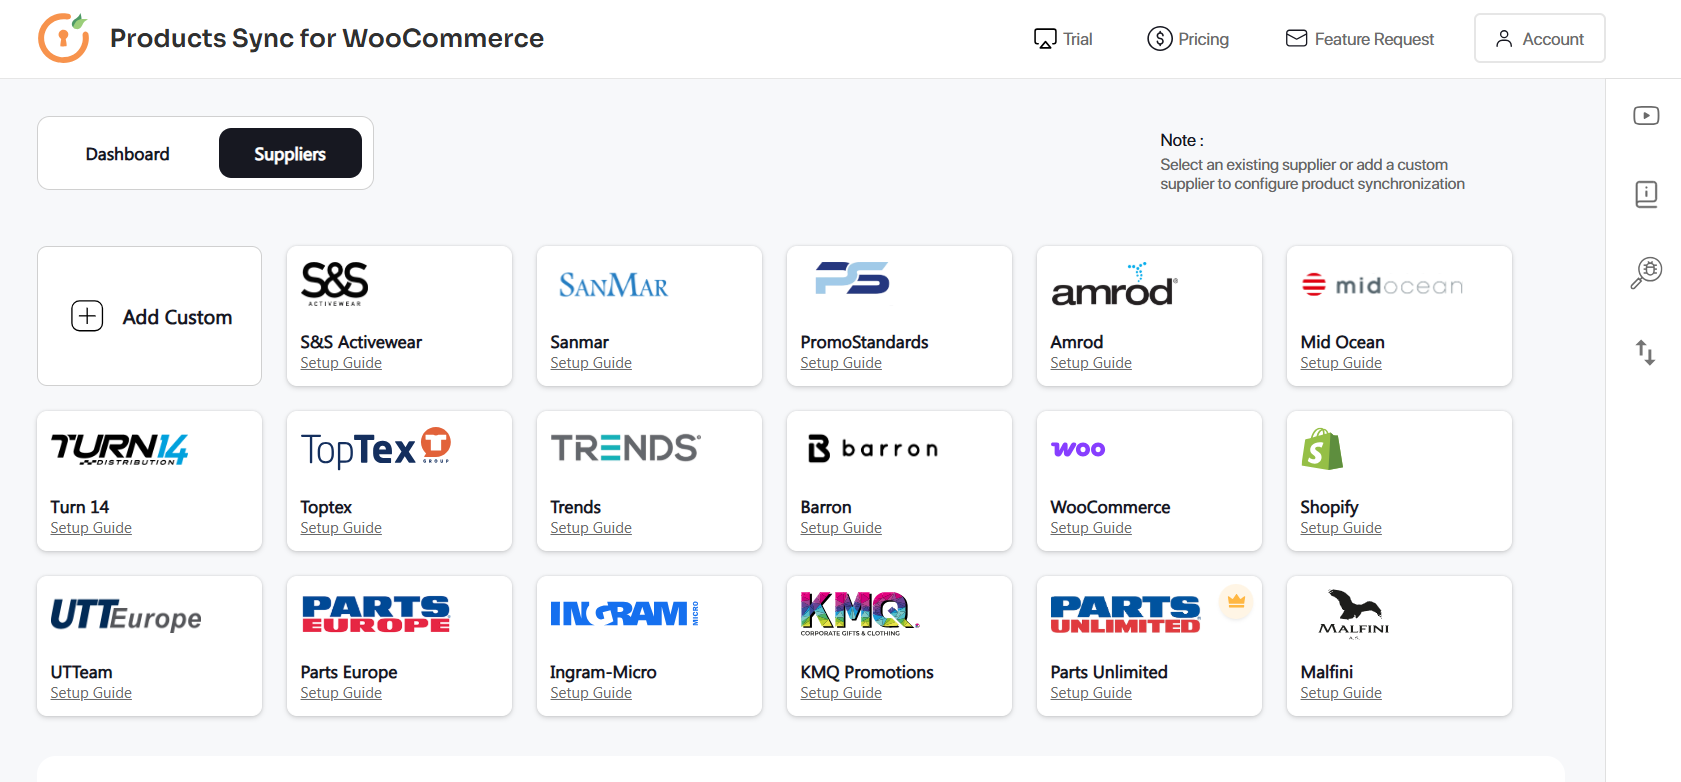Click the Products Sync orange logo icon
The height and width of the screenshot is (782, 1681).
tap(63, 38)
